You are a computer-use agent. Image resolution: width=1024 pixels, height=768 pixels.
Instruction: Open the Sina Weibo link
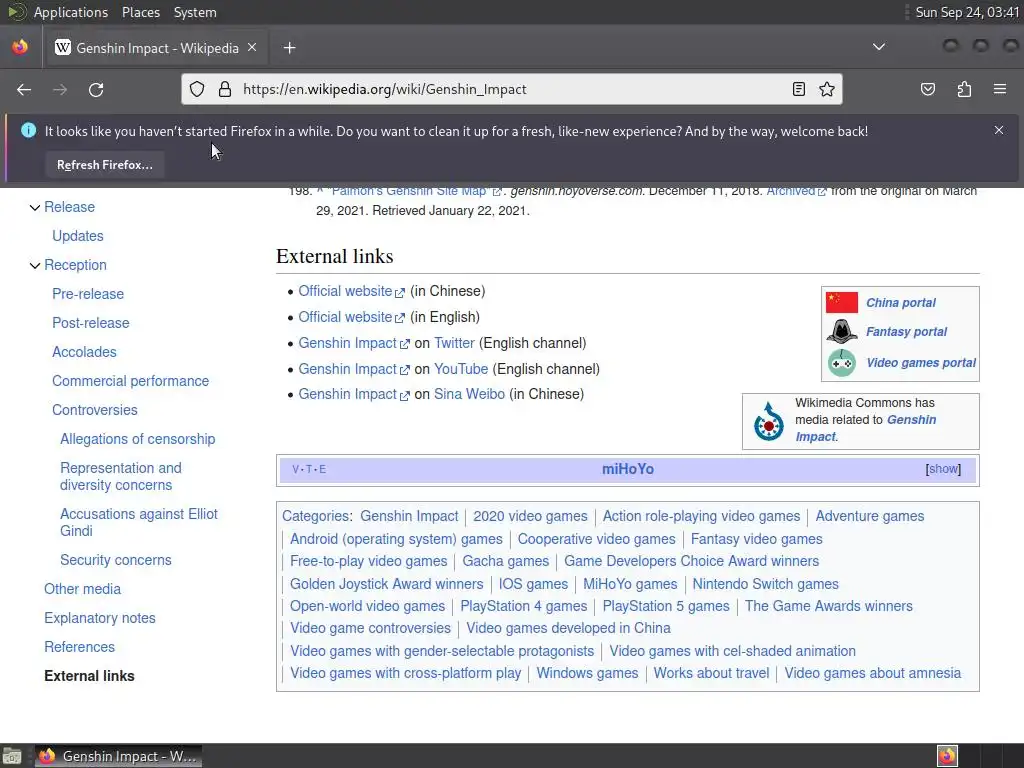(x=469, y=394)
